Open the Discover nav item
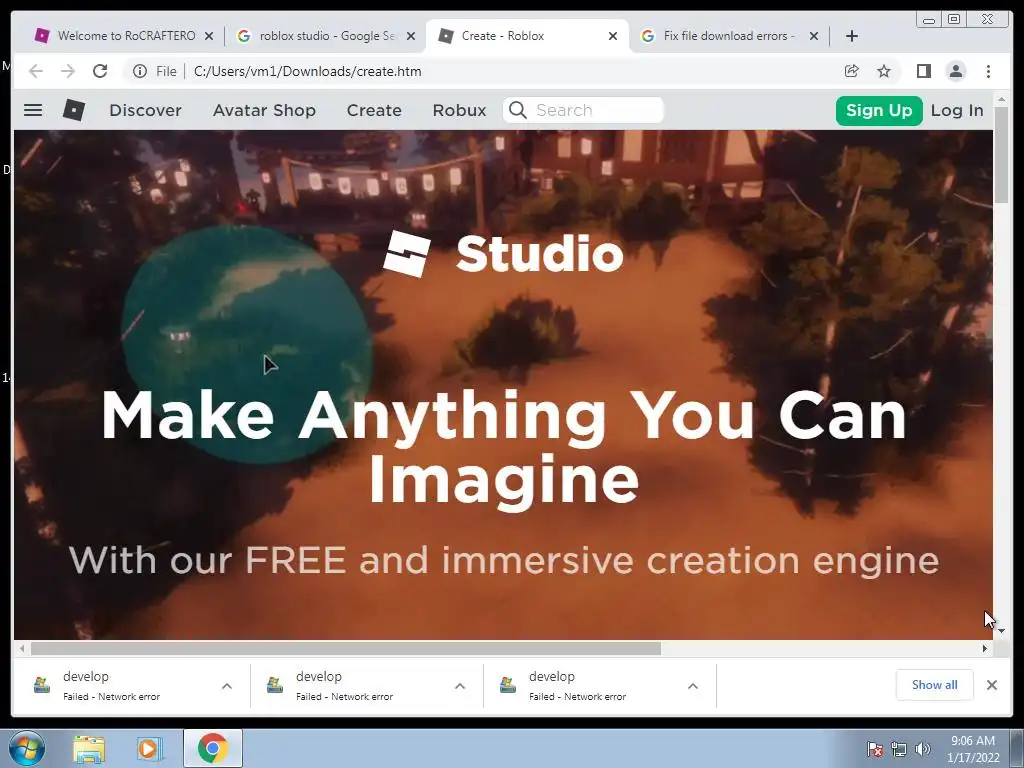Screen dimensions: 1024x768 [146, 110]
